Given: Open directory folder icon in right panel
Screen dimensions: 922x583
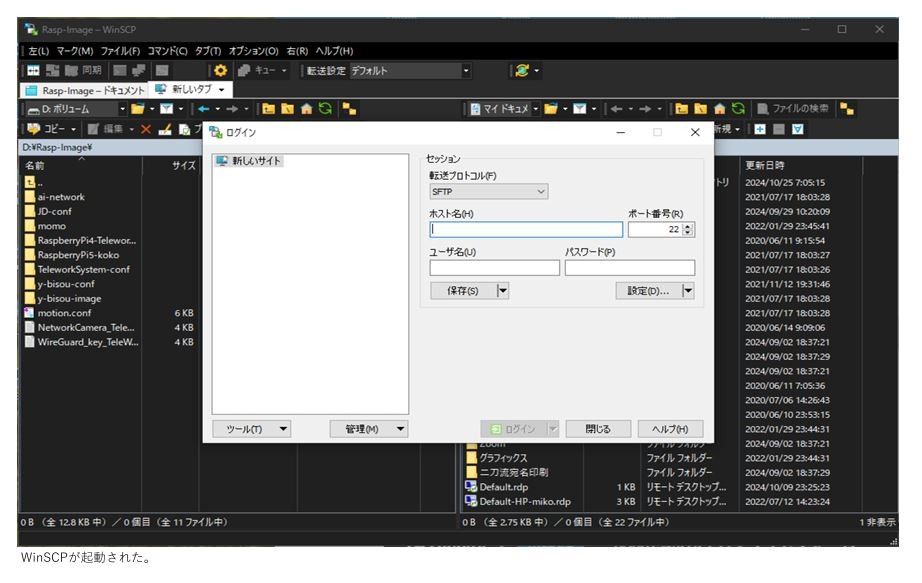Looking at the screenshot, I should click(551, 109).
